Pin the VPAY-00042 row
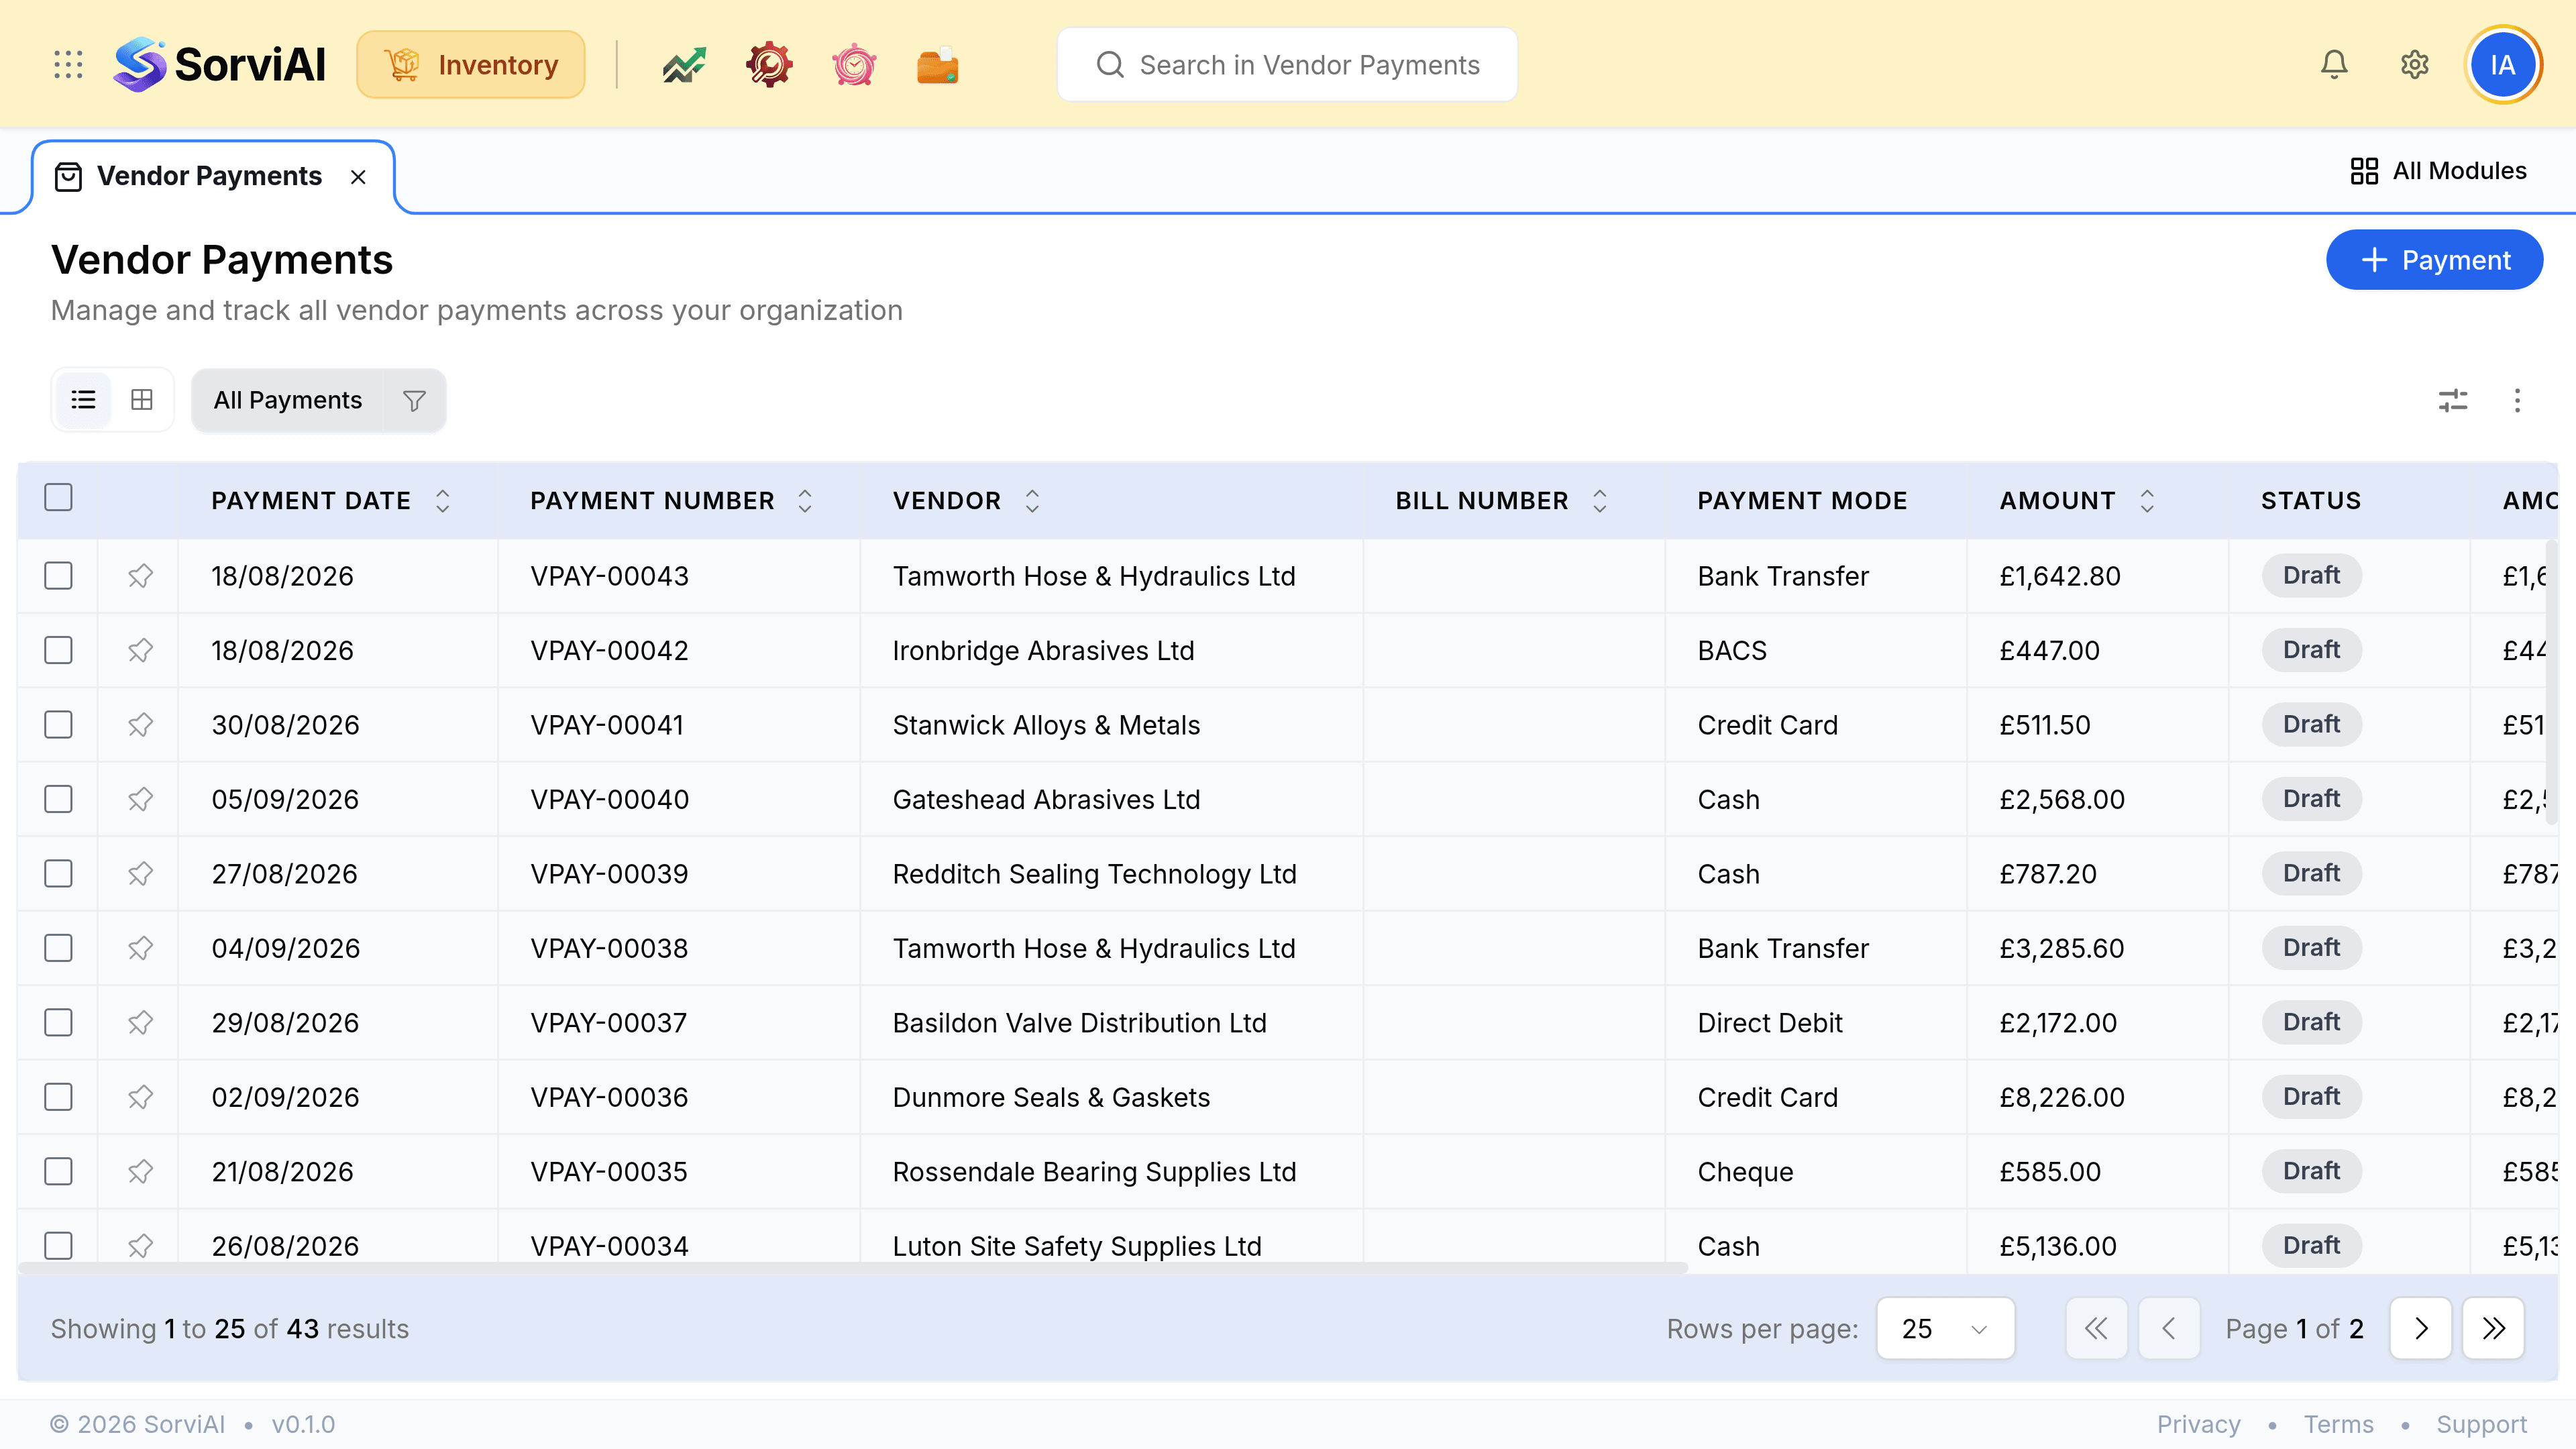 pyautogui.click(x=140, y=650)
